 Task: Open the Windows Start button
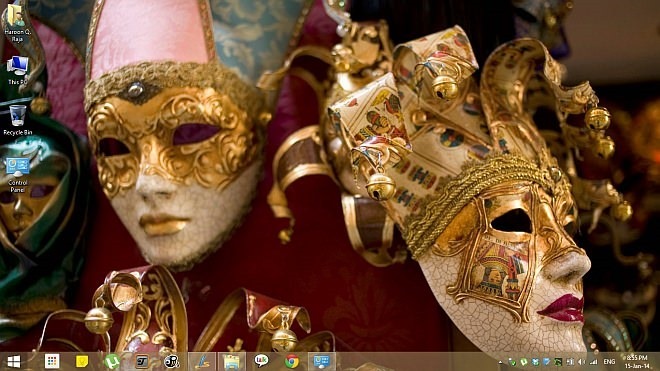point(13,361)
